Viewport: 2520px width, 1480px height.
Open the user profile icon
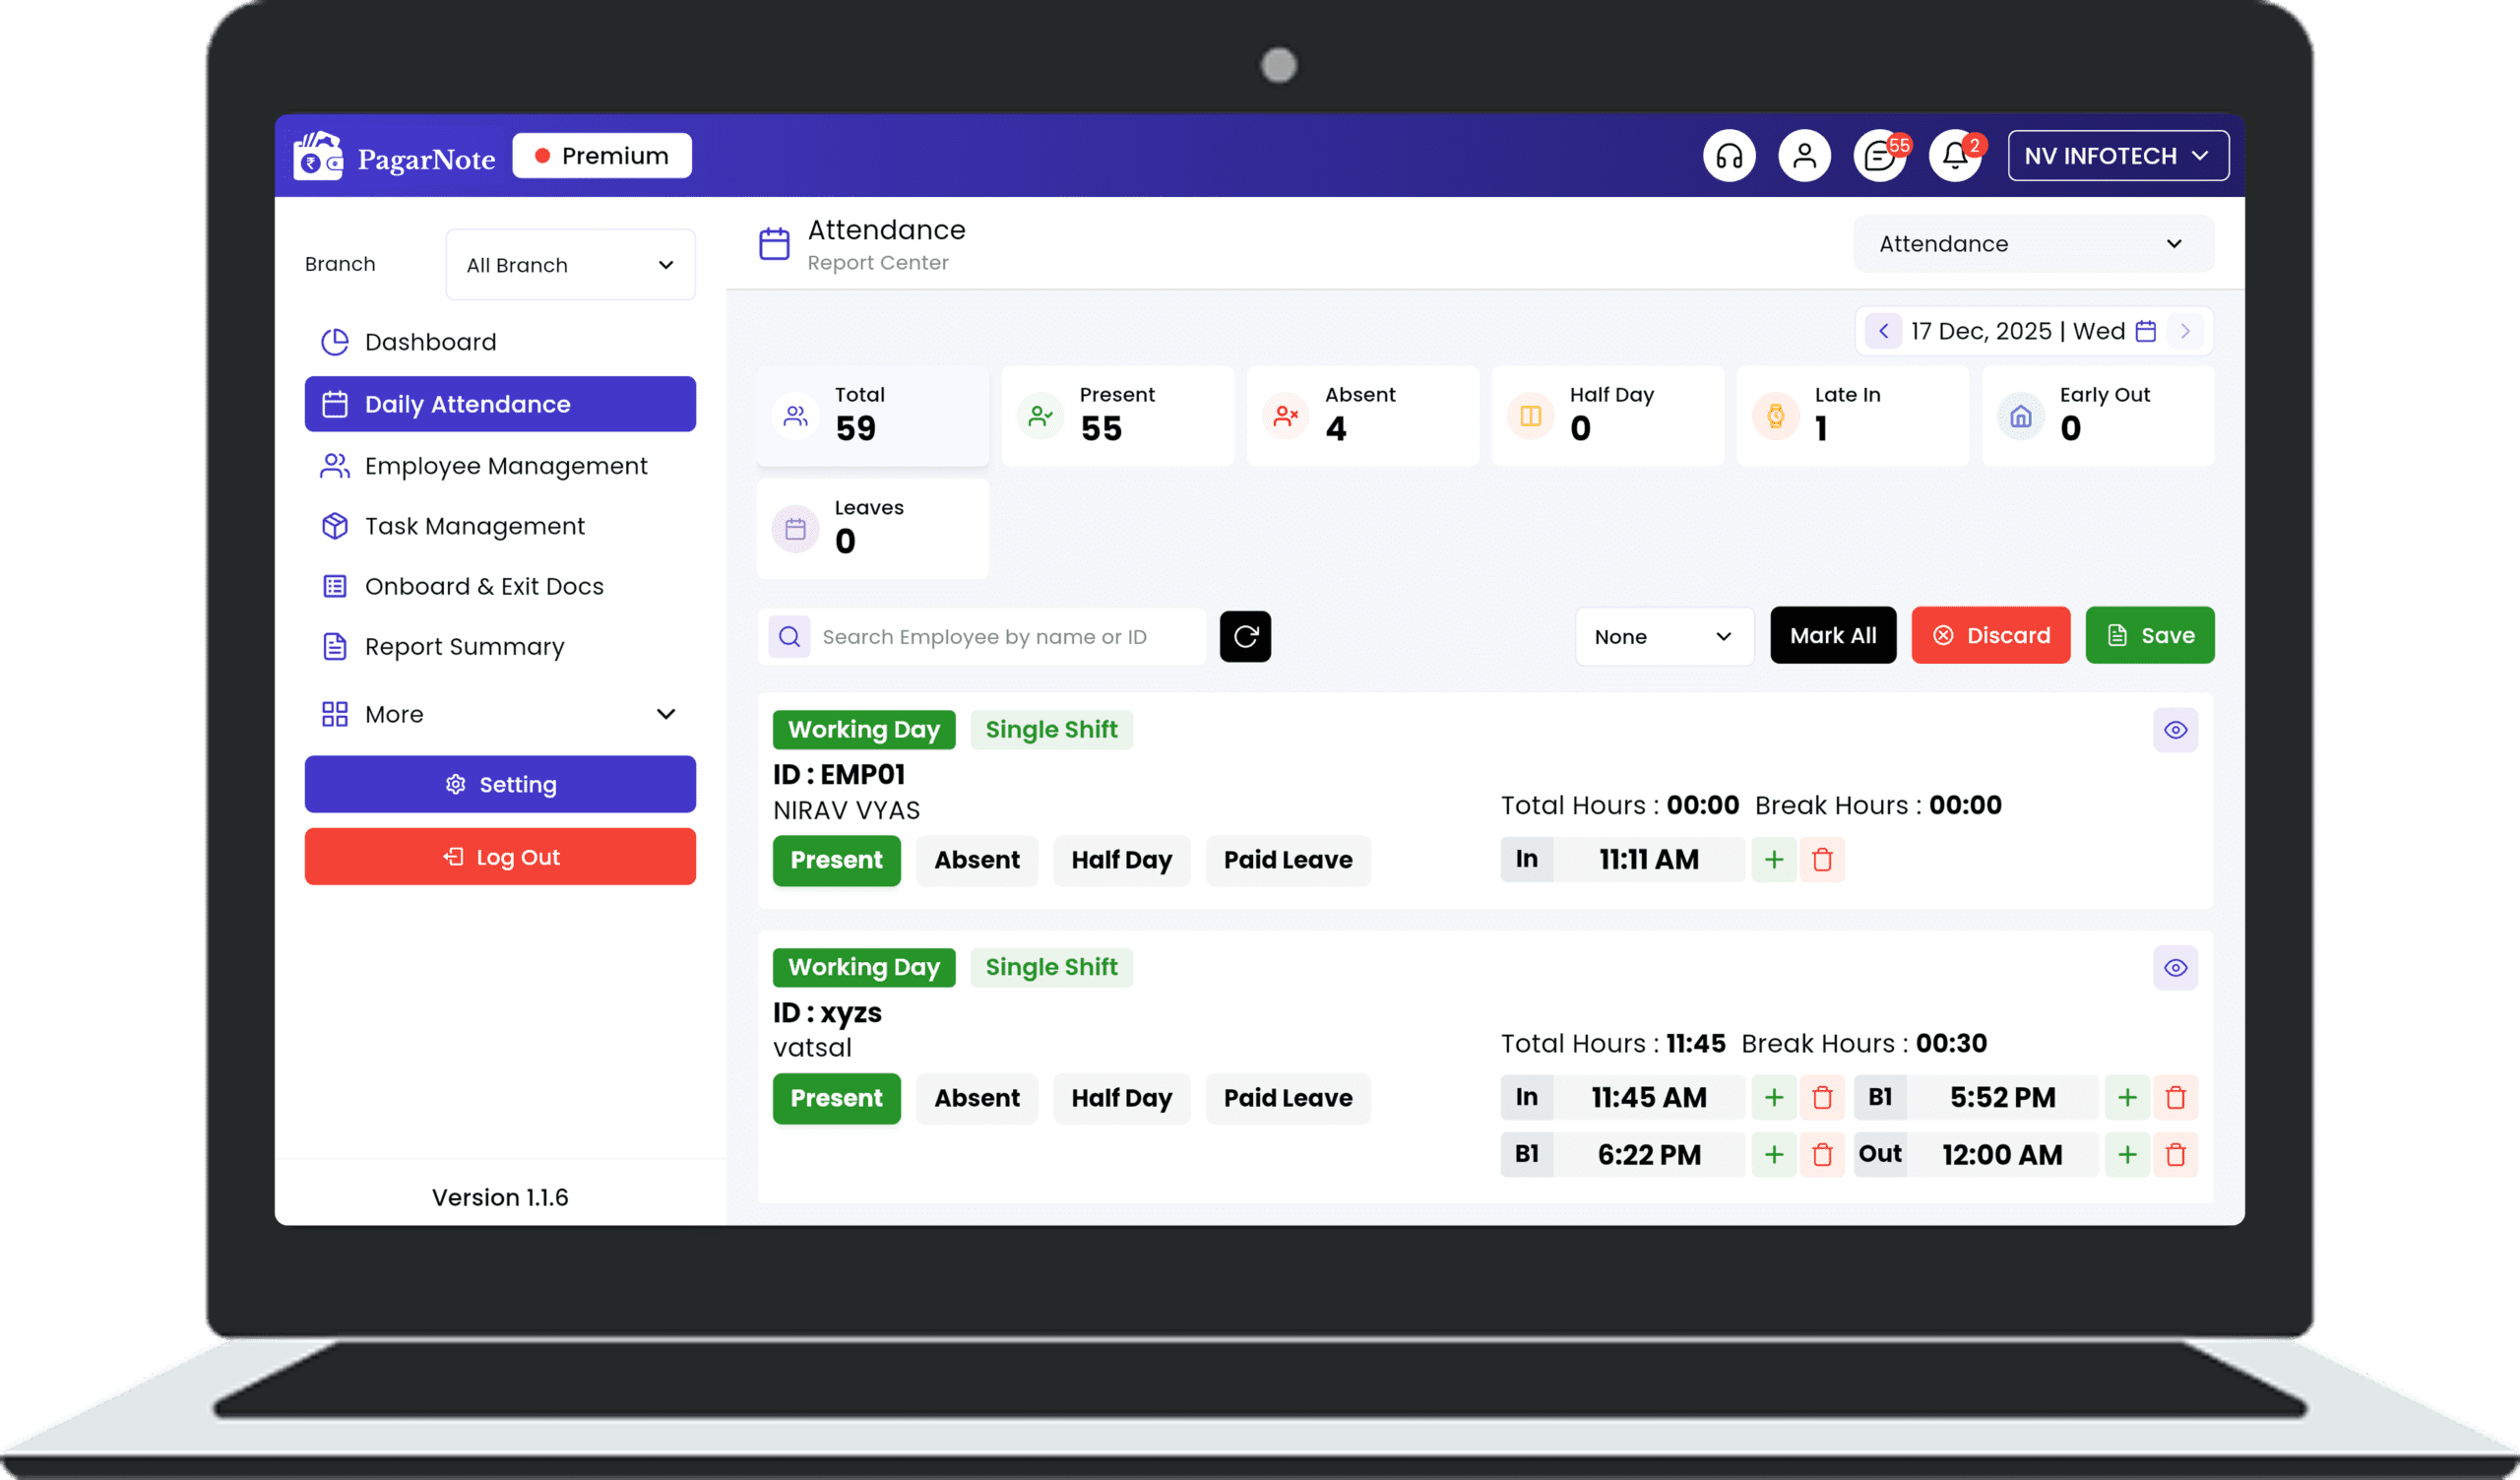click(1804, 156)
